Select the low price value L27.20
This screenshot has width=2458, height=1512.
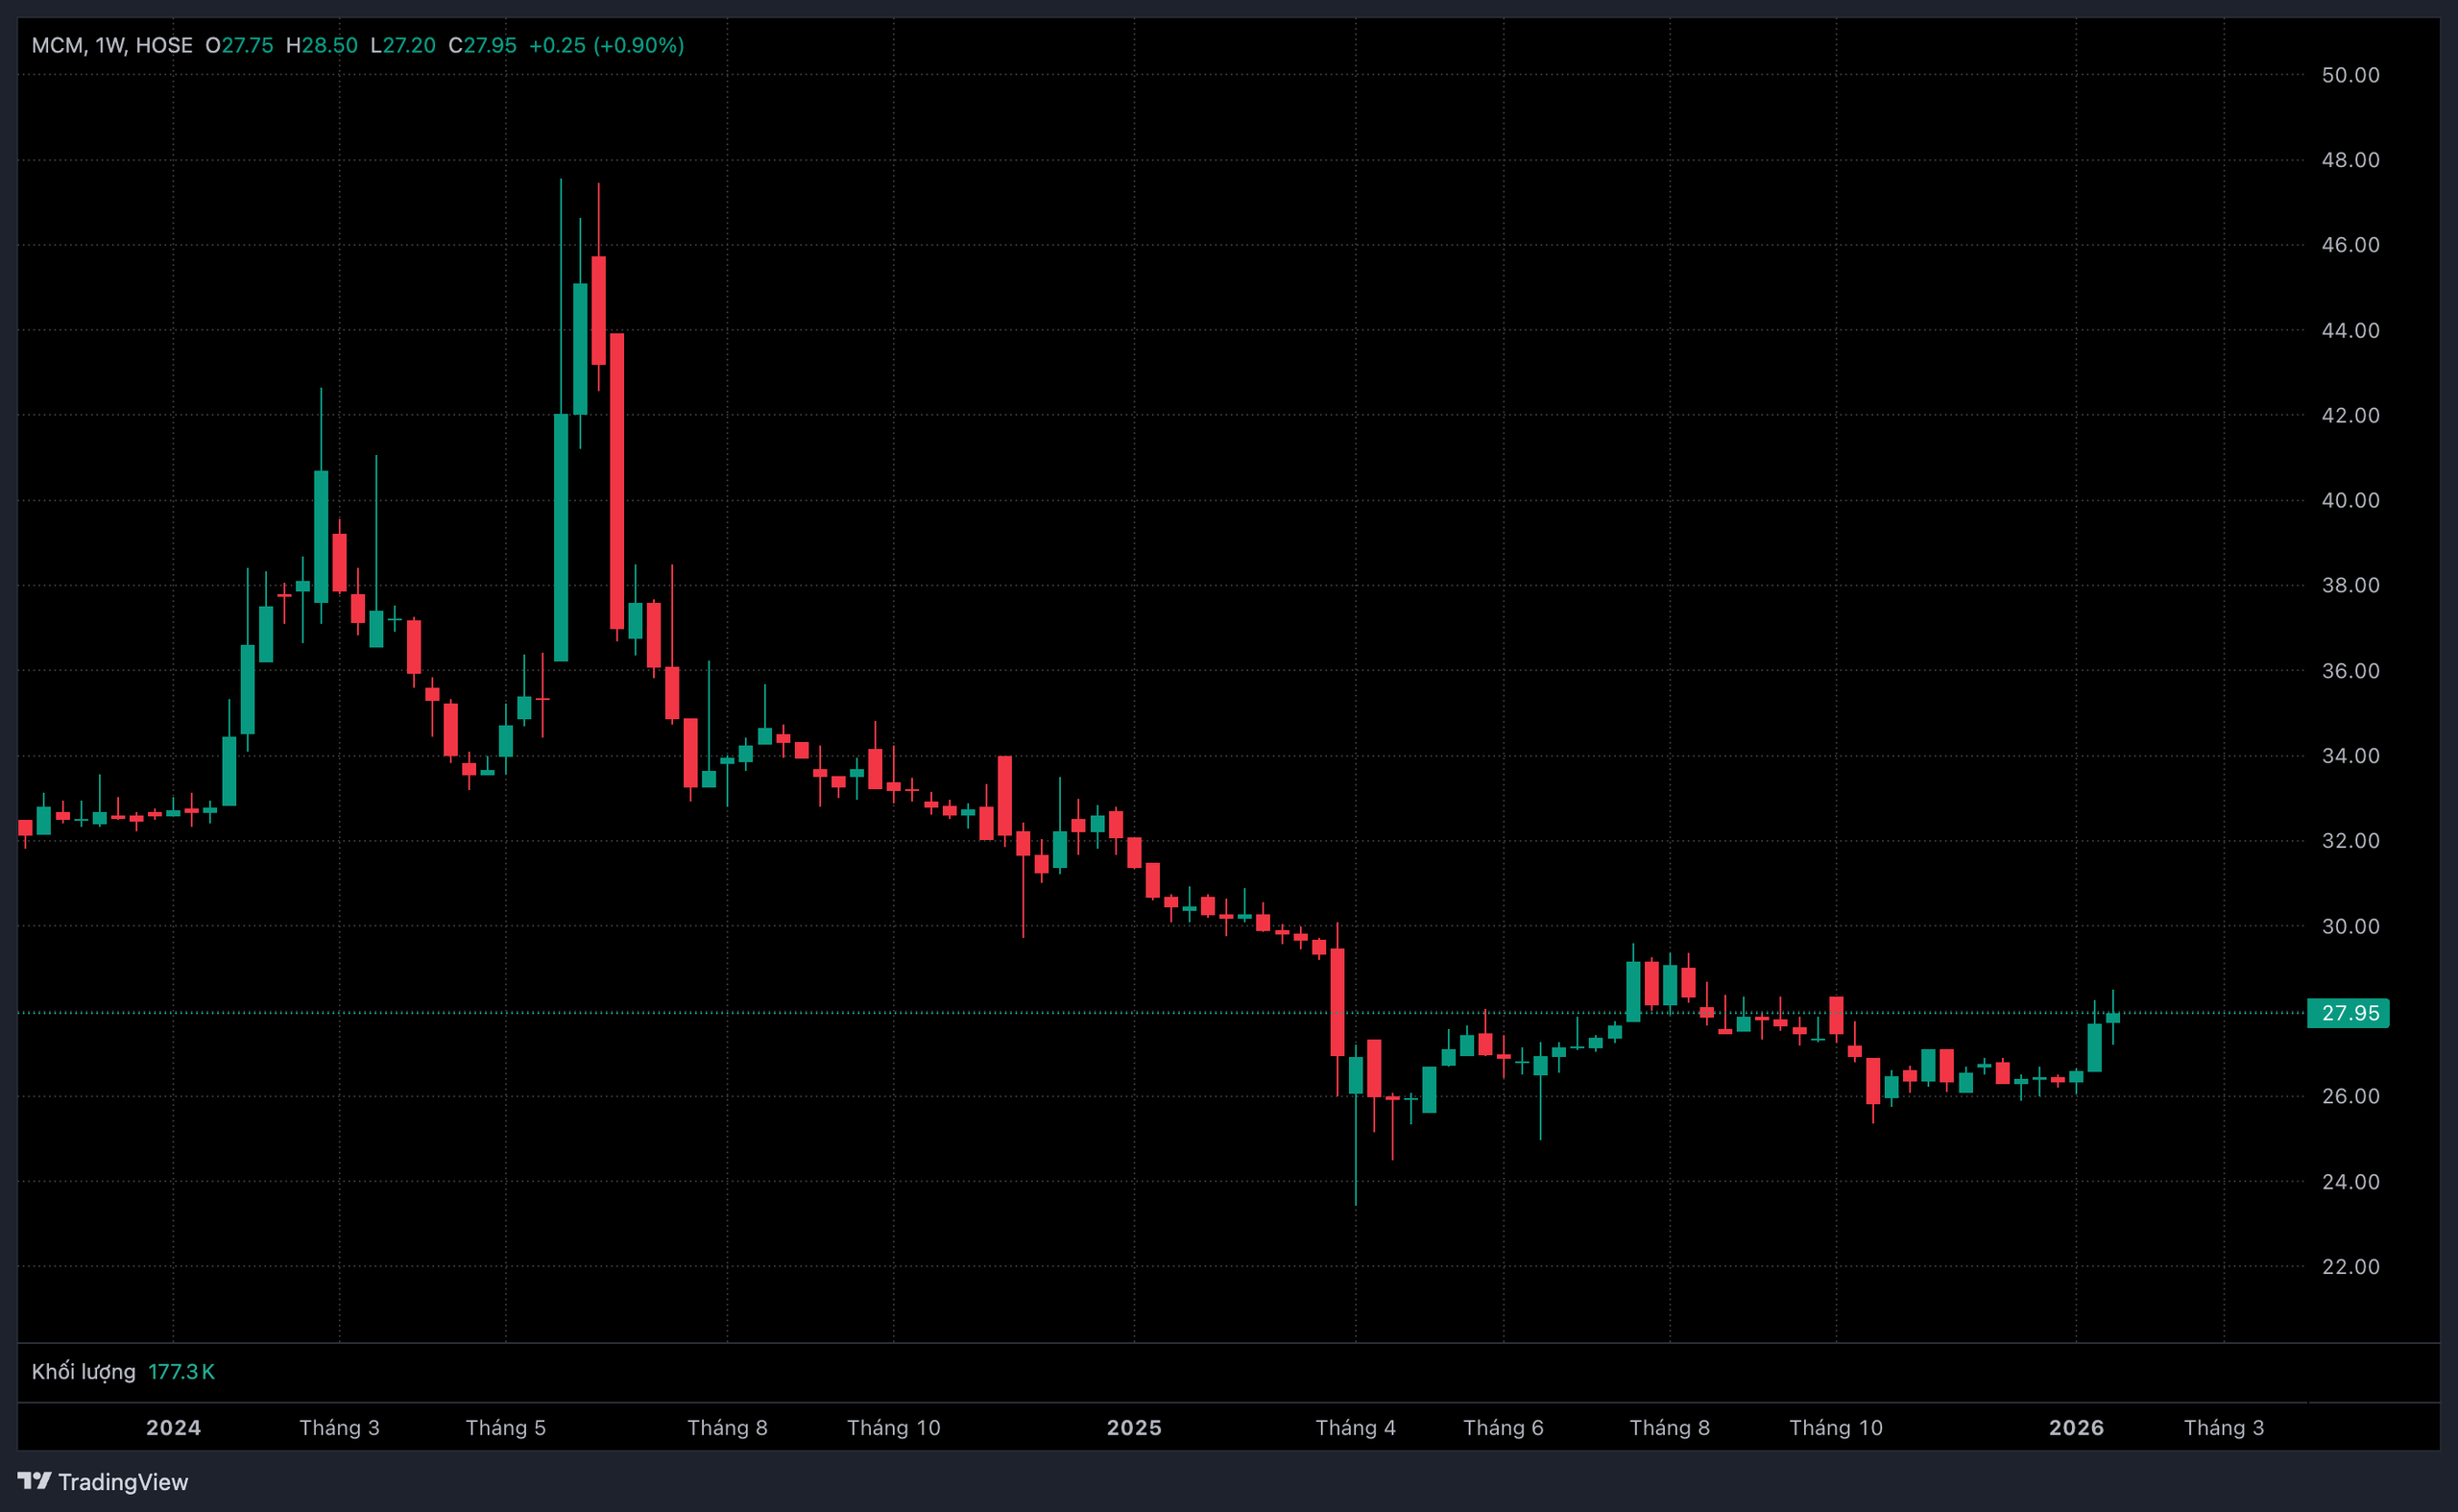coord(402,45)
